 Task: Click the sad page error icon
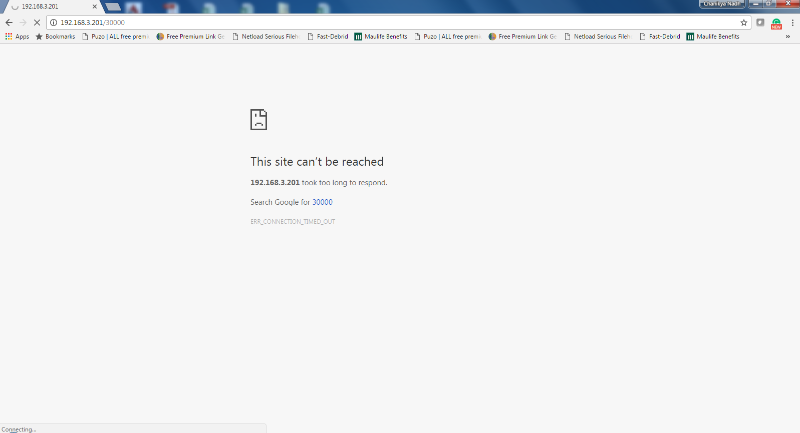(x=259, y=119)
